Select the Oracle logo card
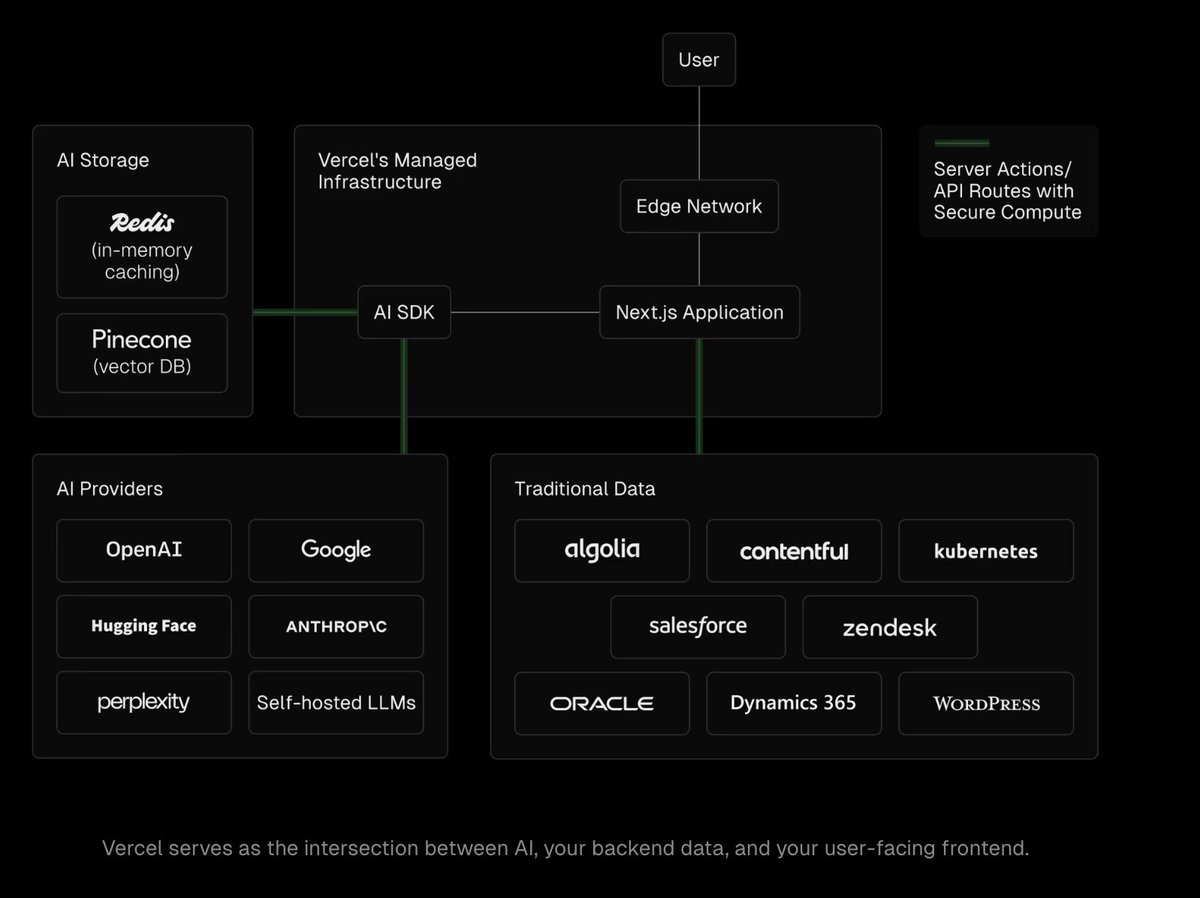The height and width of the screenshot is (898, 1200). [602, 702]
